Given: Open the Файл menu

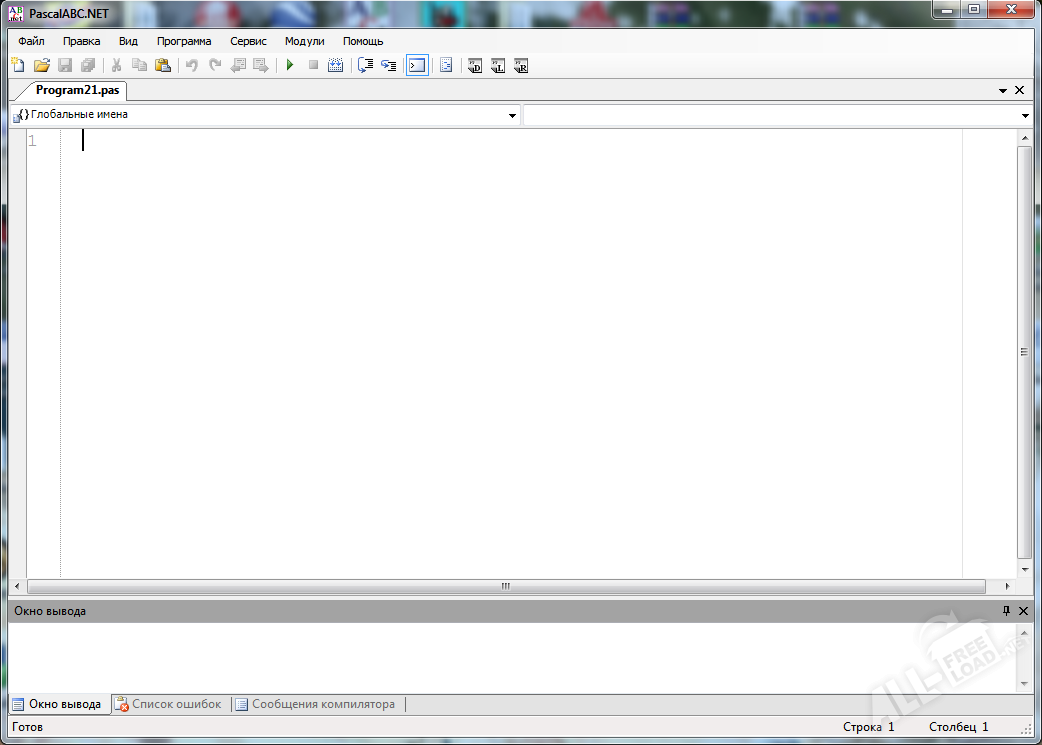Looking at the screenshot, I should [31, 41].
